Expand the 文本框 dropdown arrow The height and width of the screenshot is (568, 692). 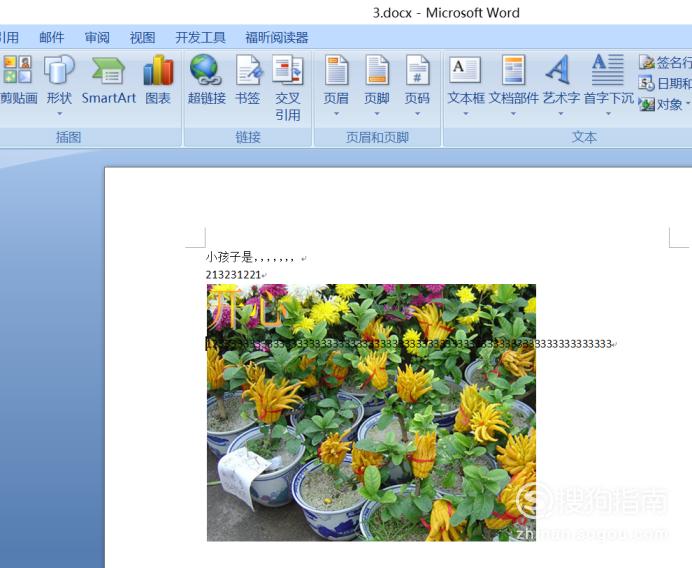click(x=466, y=114)
